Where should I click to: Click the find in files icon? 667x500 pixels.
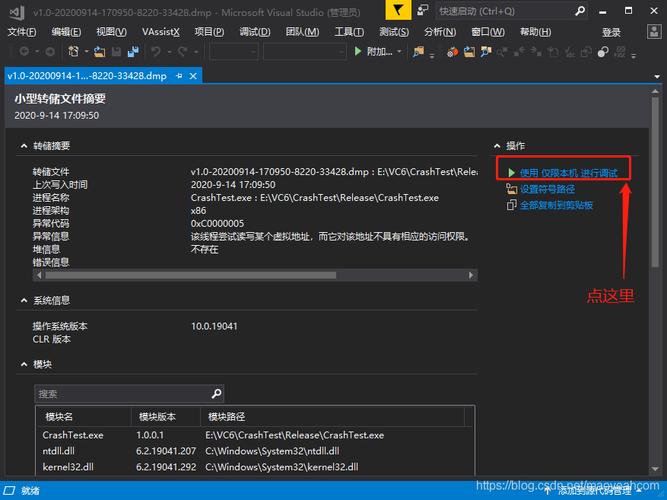coord(419,52)
